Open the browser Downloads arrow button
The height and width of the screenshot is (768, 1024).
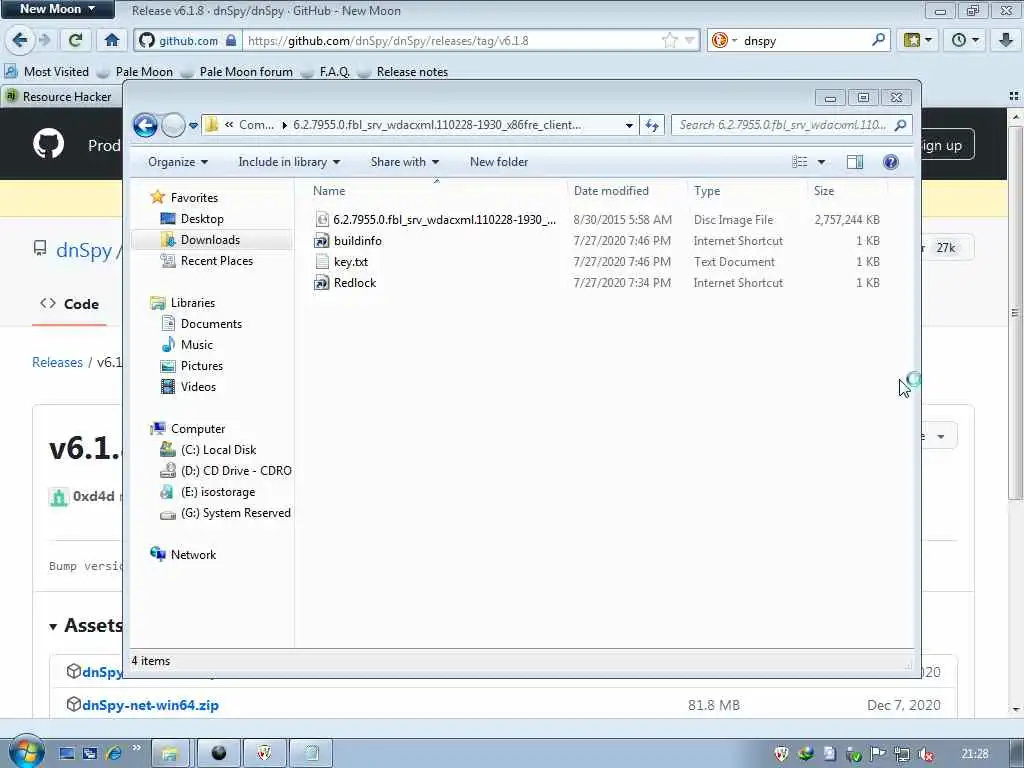[1006, 40]
